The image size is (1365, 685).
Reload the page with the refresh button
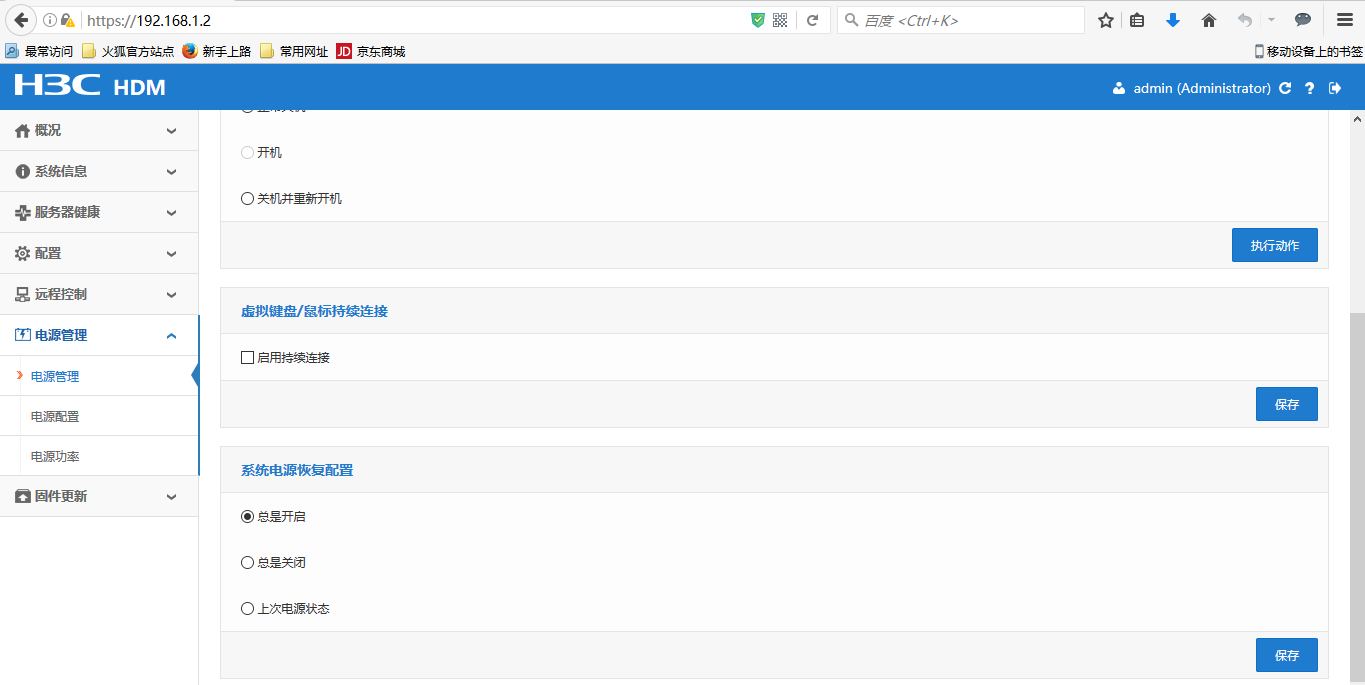pos(813,20)
